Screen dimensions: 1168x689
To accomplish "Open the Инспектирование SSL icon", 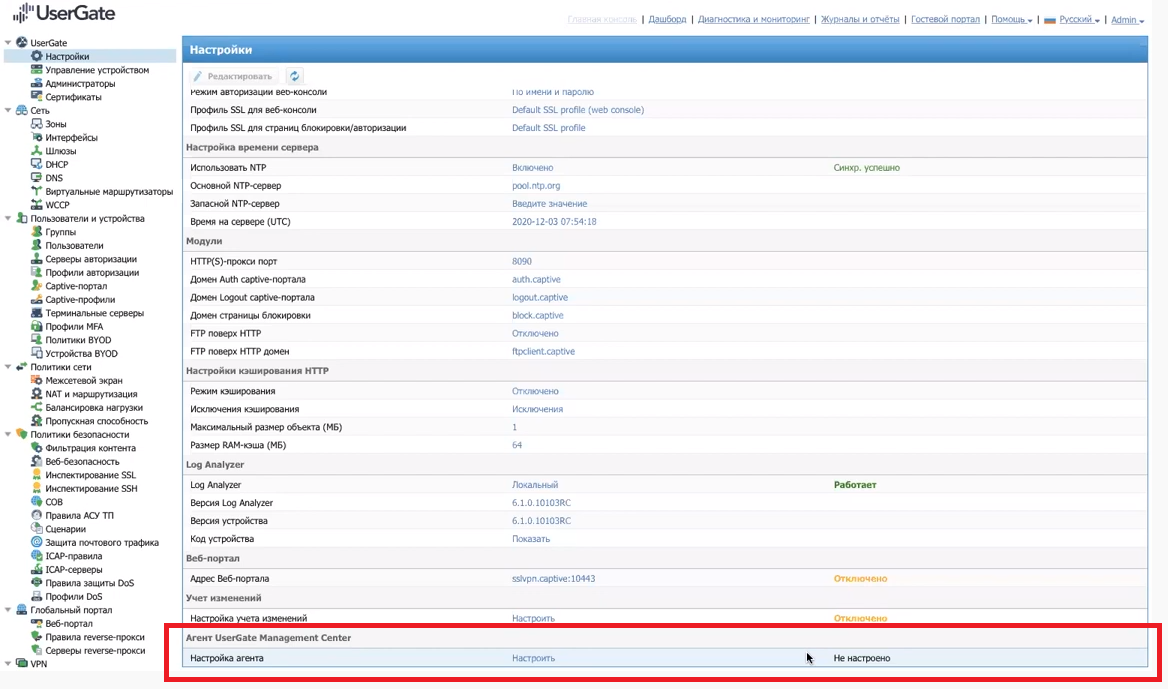I will [x=36, y=474].
